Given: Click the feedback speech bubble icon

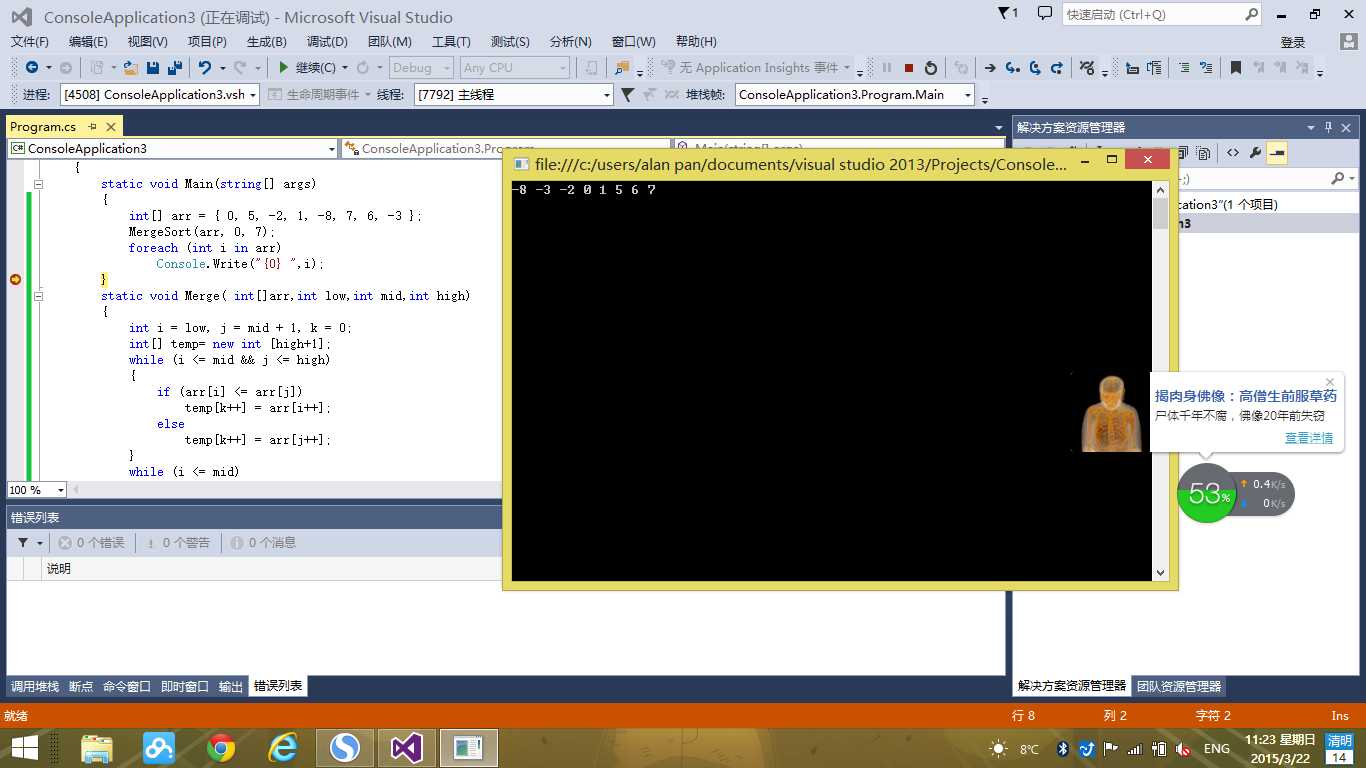Looking at the screenshot, I should 1044,13.
